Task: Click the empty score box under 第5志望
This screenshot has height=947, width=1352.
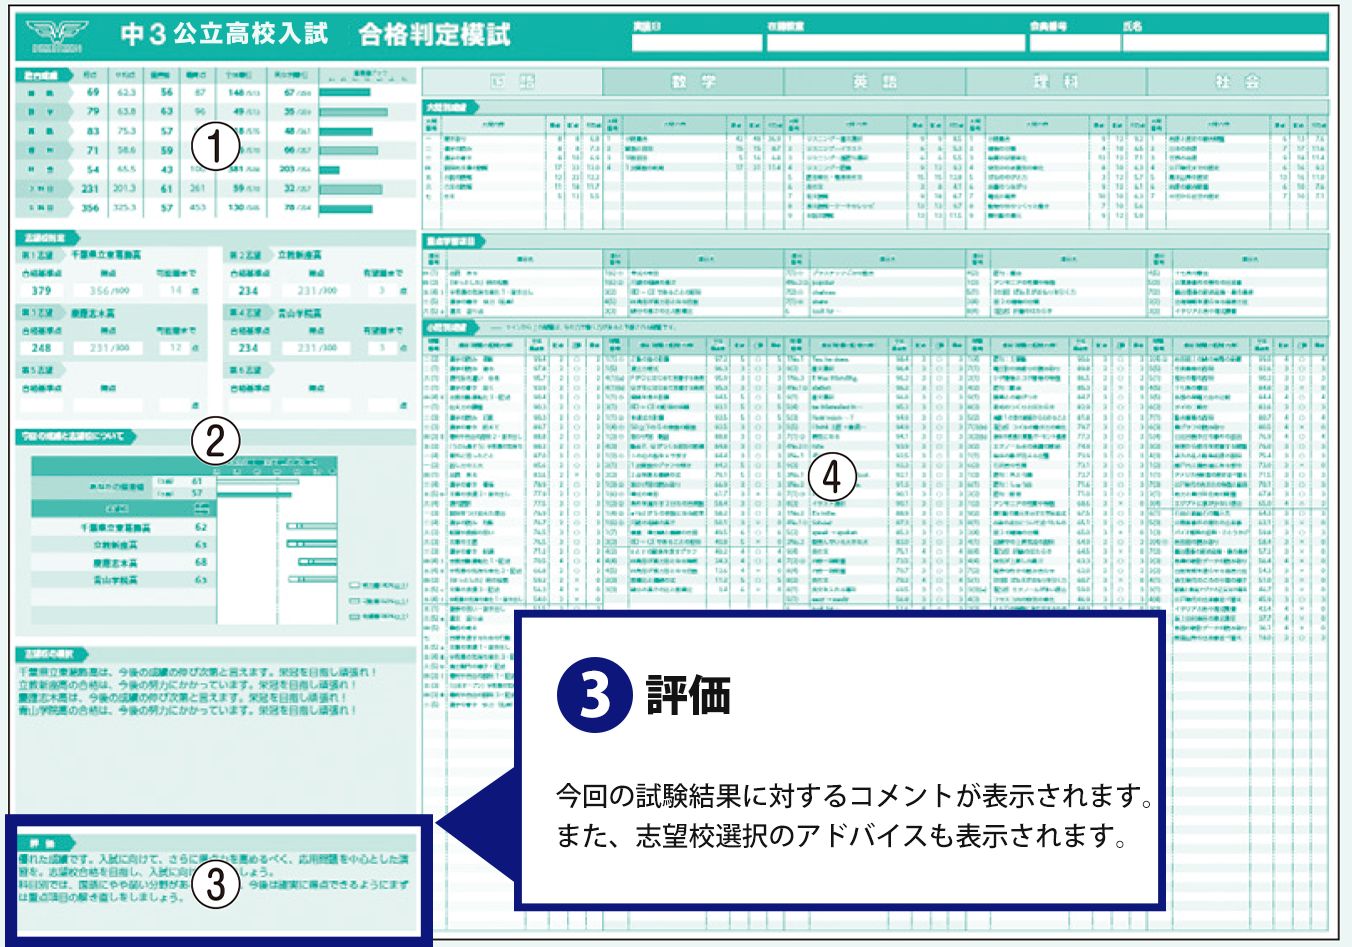Action: tap(109, 405)
